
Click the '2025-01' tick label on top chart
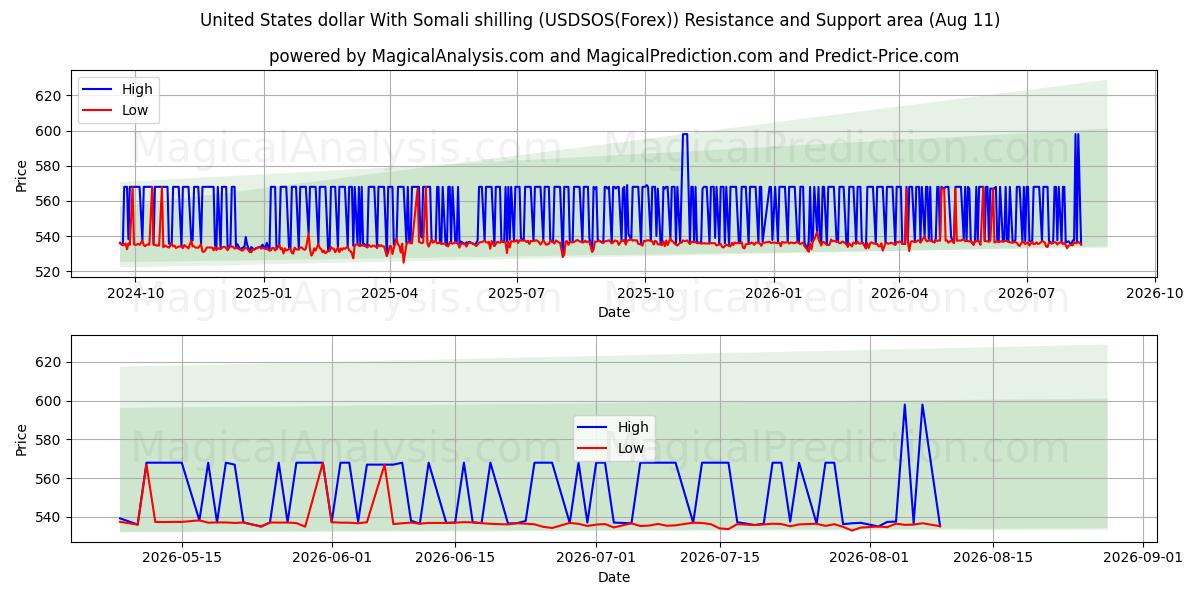pos(263,293)
